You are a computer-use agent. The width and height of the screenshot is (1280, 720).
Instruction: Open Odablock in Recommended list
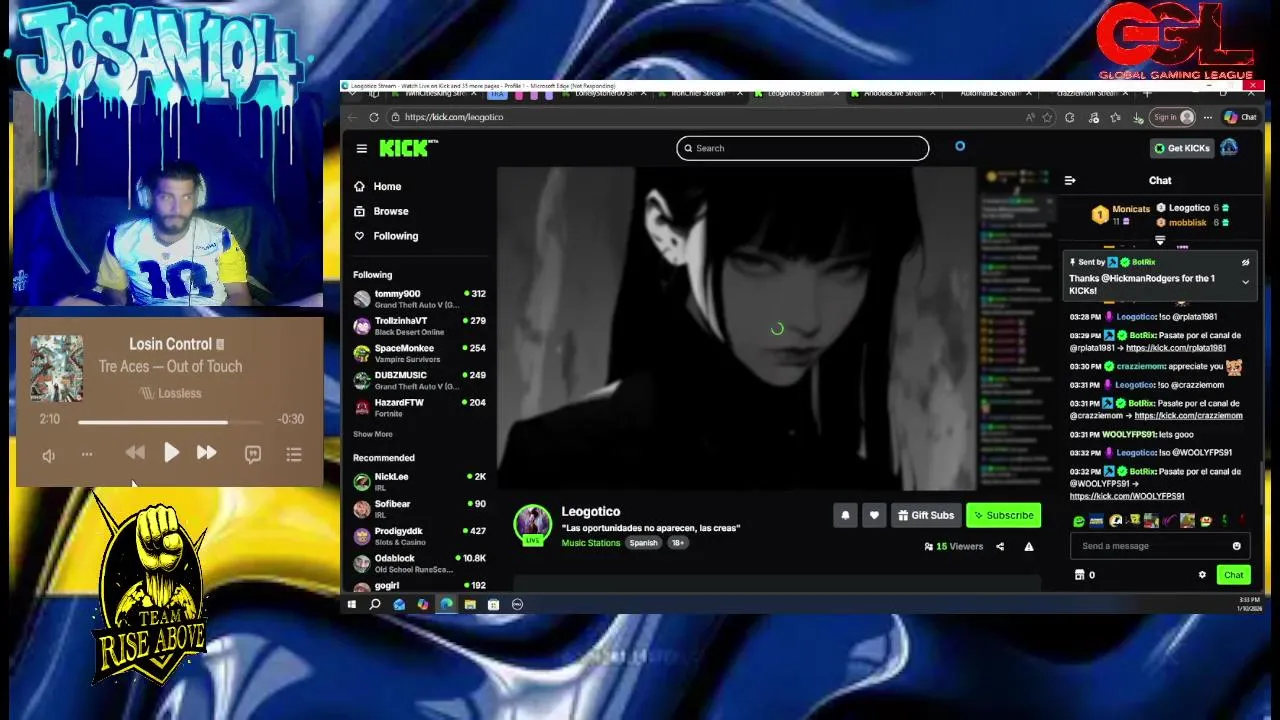tap(420, 563)
